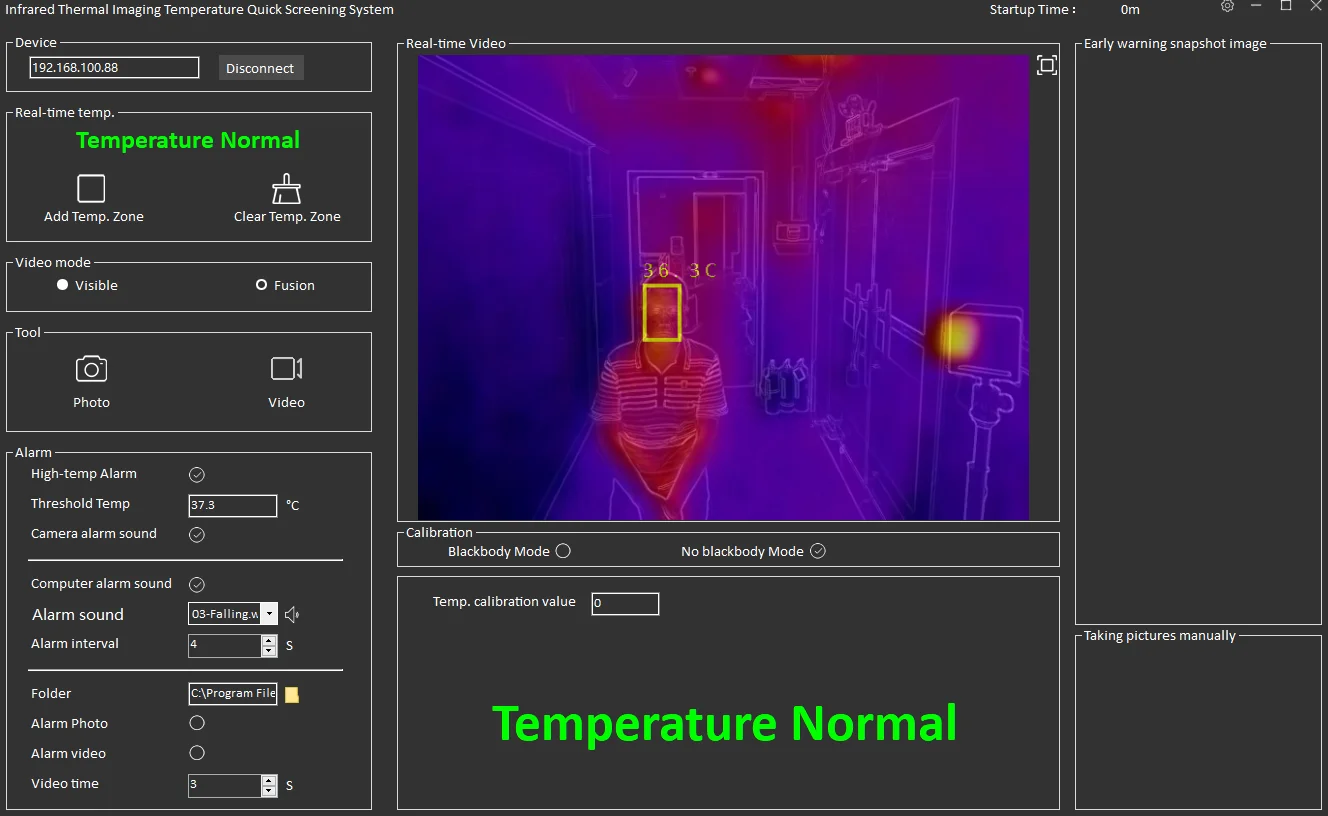Image resolution: width=1328 pixels, height=816 pixels.
Task: Open settings gear in title bar
Action: [x=1227, y=7]
